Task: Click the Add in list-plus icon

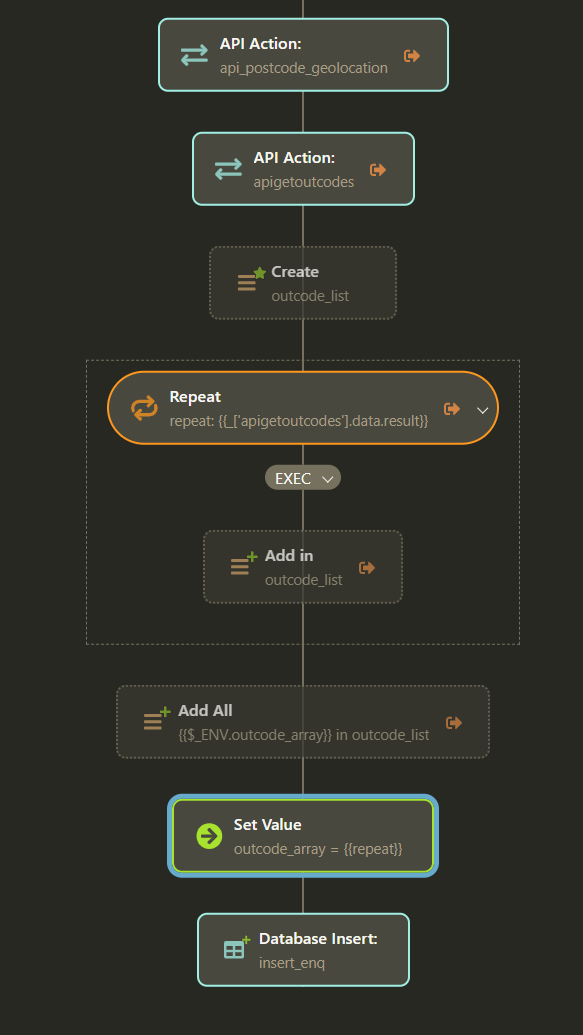Action: (244, 563)
